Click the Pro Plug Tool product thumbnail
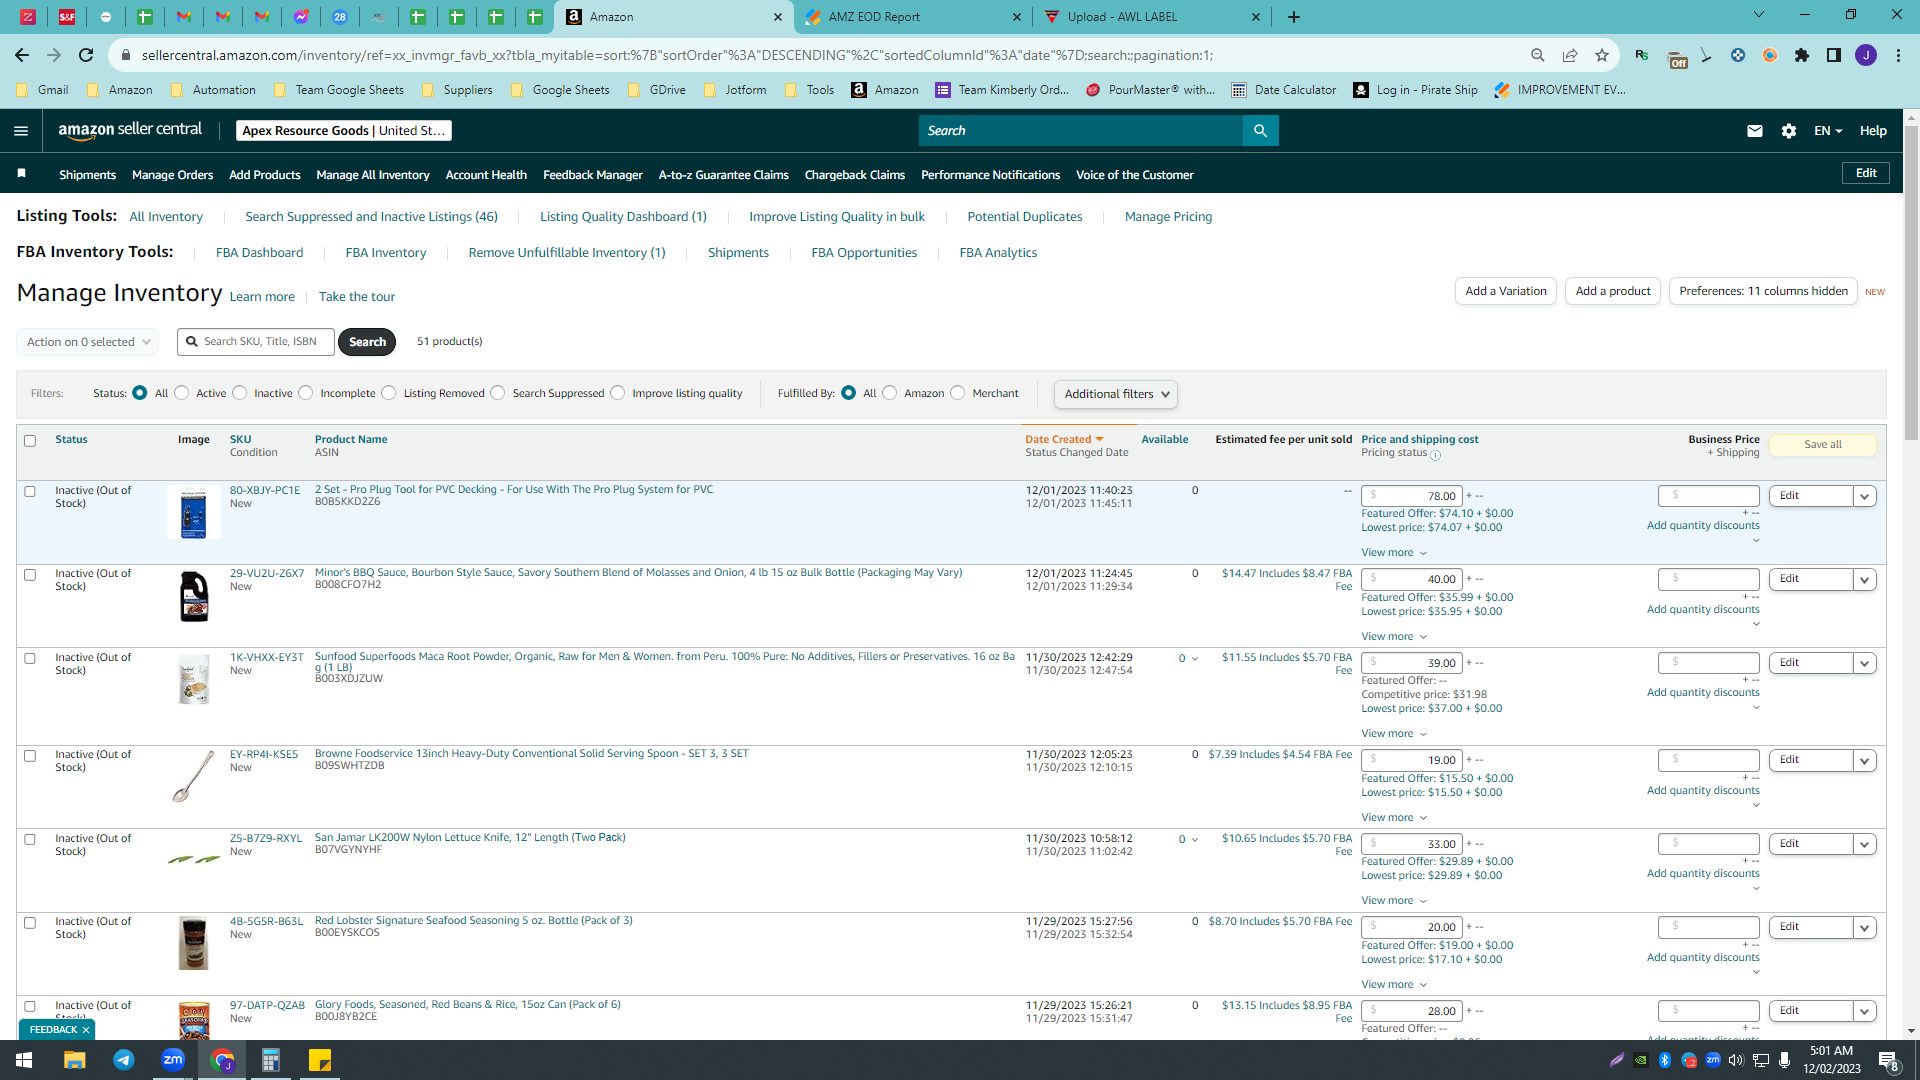 coord(194,513)
